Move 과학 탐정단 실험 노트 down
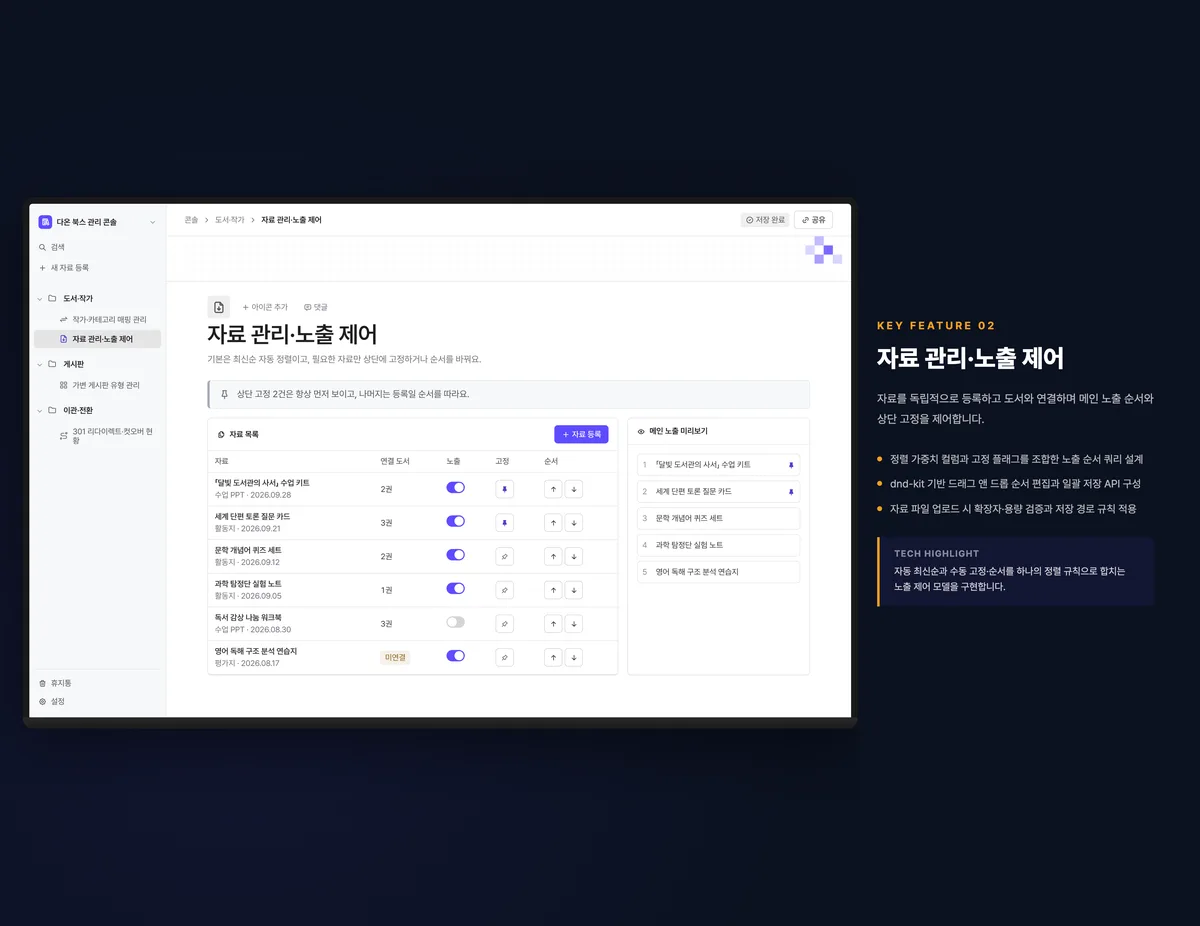 click(x=573, y=590)
